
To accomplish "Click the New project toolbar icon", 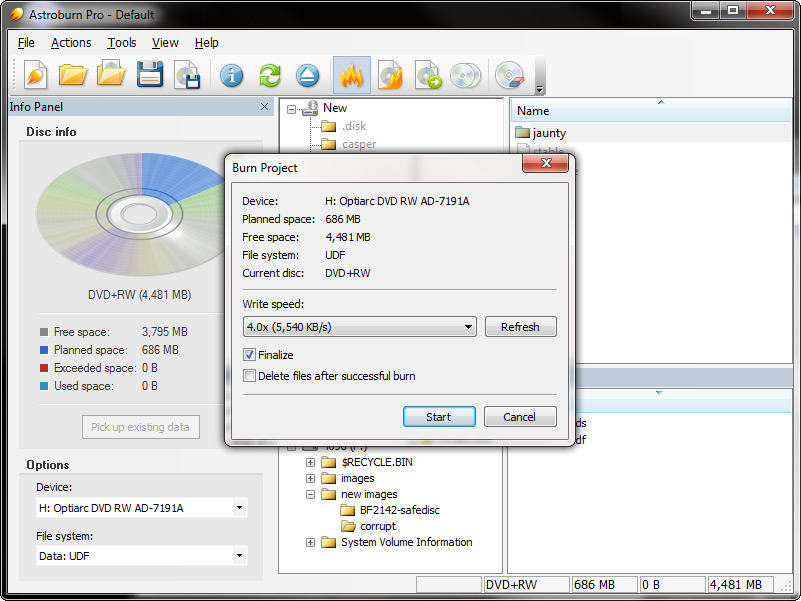I will pos(36,75).
